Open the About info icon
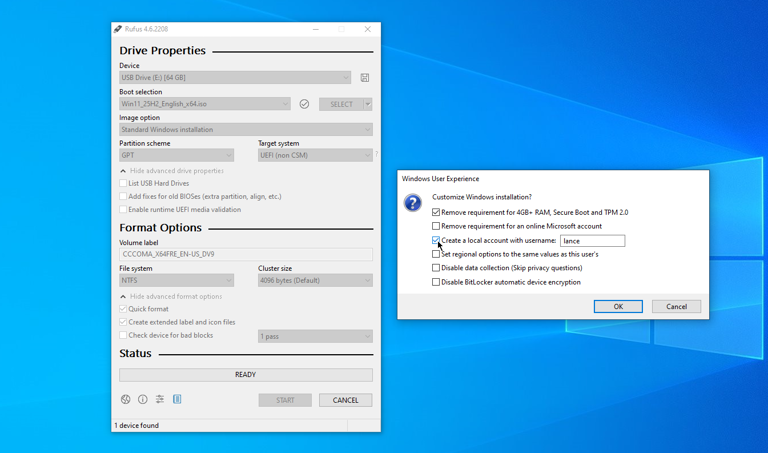This screenshot has height=453, width=768. coord(143,399)
